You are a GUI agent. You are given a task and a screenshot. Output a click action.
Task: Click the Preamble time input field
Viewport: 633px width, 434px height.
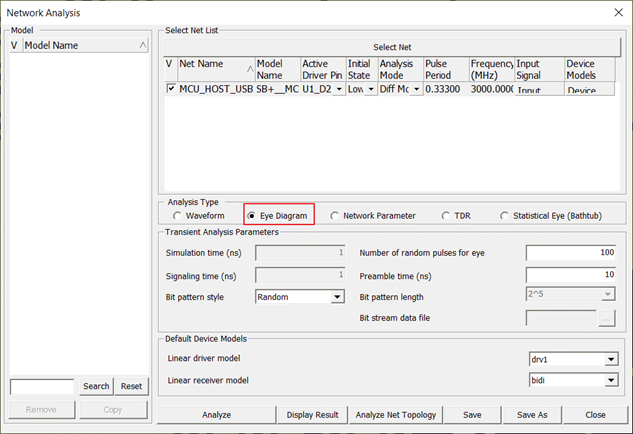point(569,274)
